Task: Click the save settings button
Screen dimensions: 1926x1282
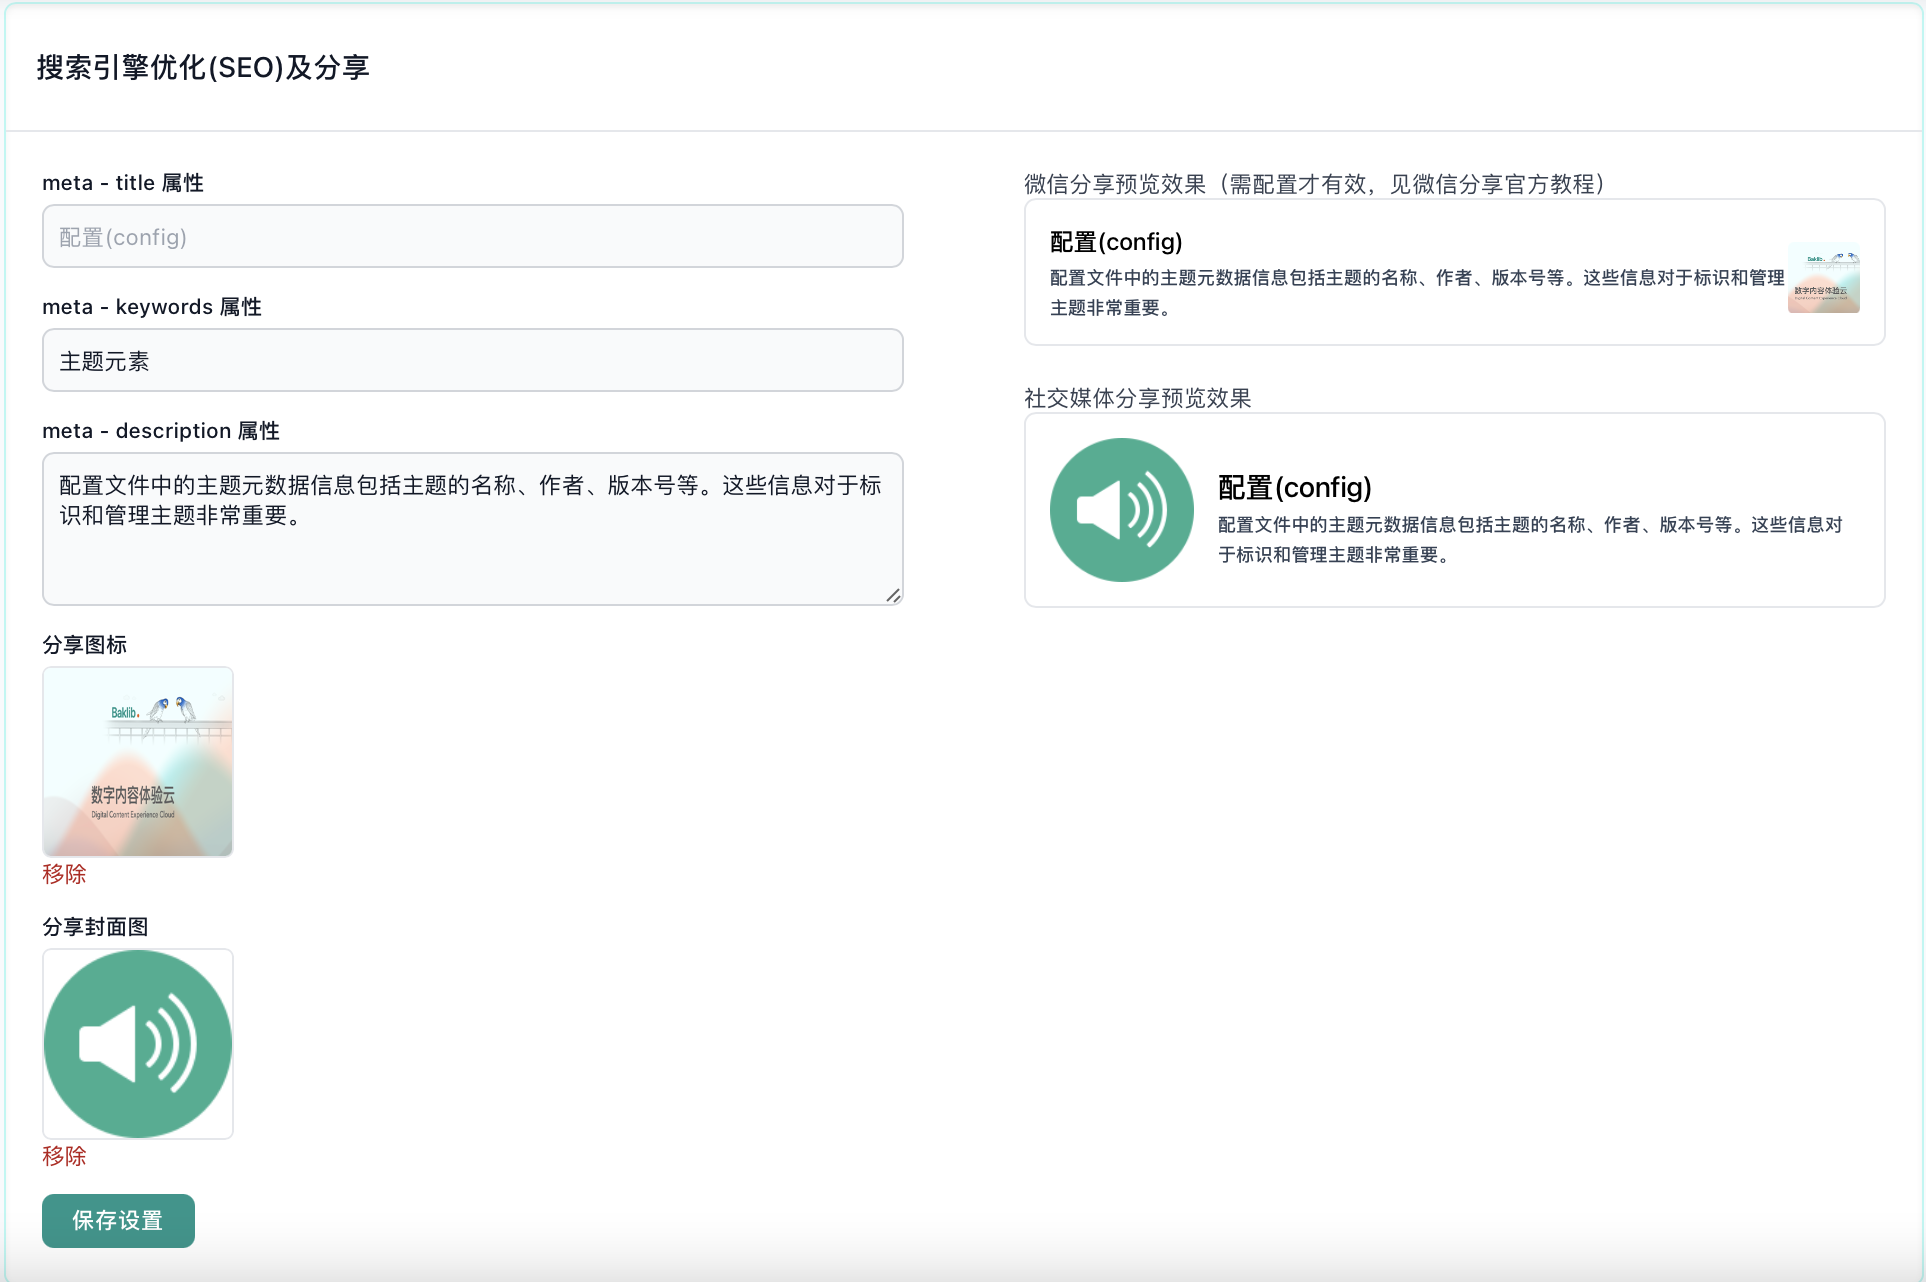Action: (118, 1221)
